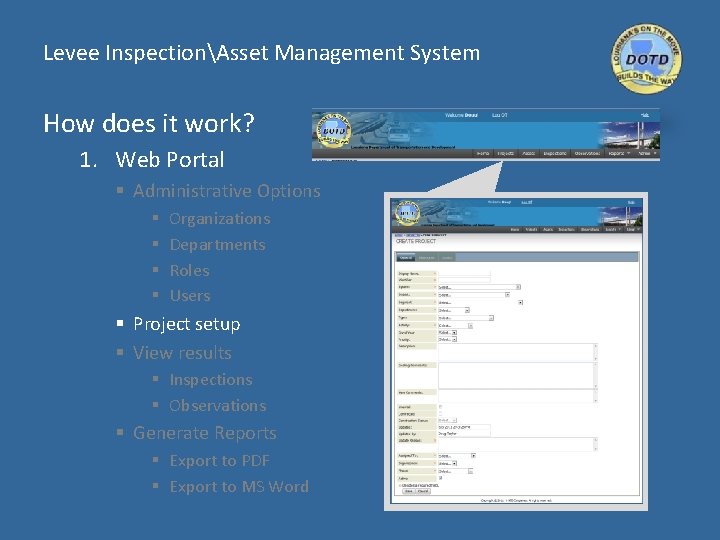Expand the last dropdown menu in the enlarged banner
720x540 pixels.
[x=647, y=153]
